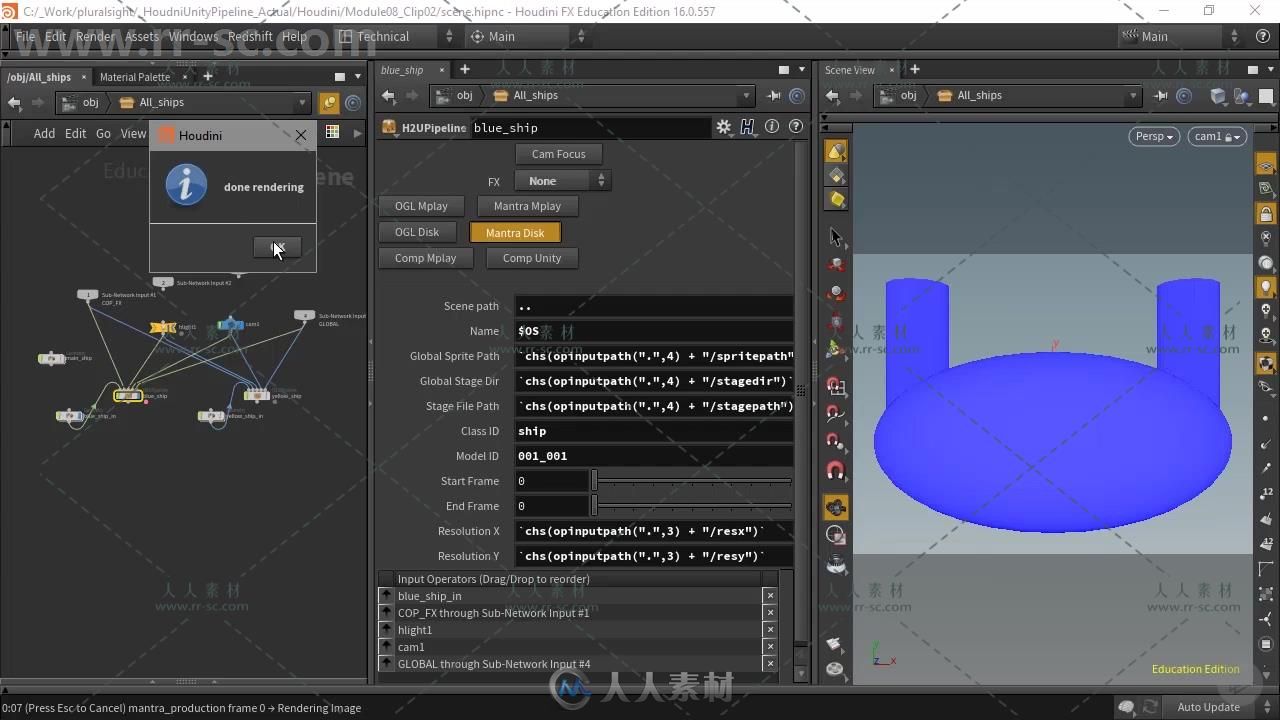The width and height of the screenshot is (1280, 720).
Task: Toggle the lighting bulb display option
Action: tap(1266, 287)
